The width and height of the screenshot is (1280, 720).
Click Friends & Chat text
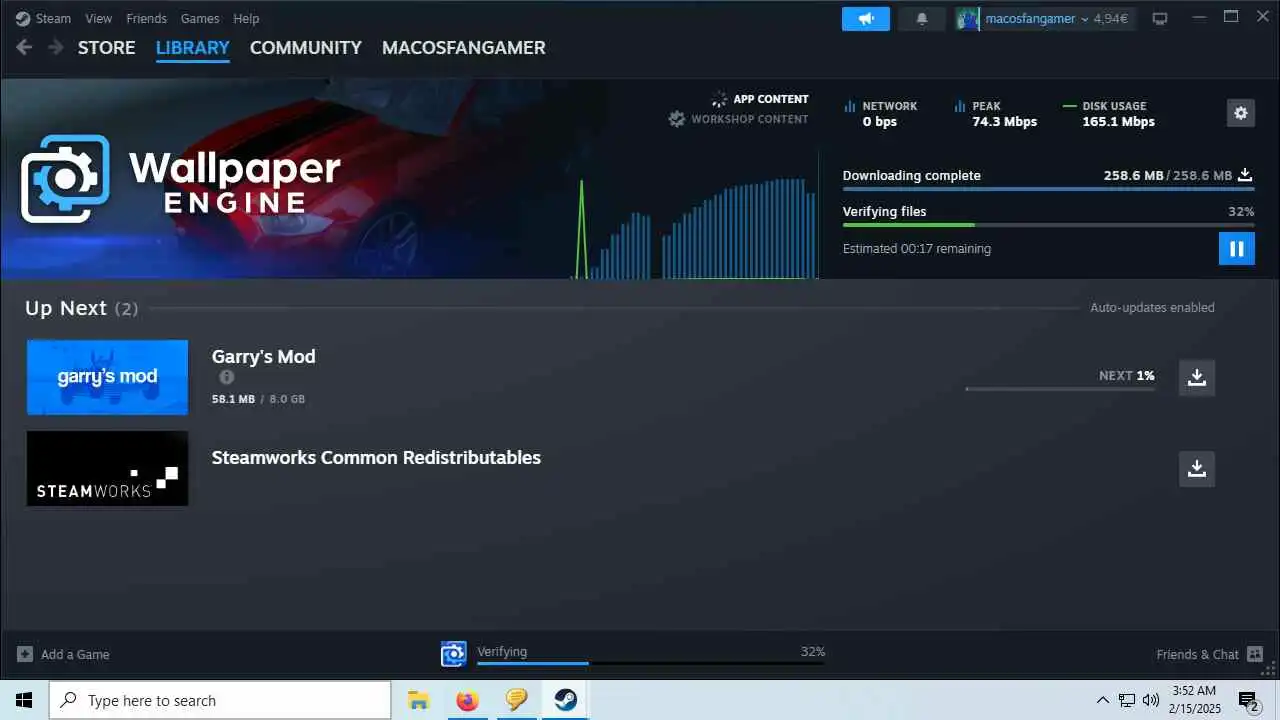click(1198, 654)
